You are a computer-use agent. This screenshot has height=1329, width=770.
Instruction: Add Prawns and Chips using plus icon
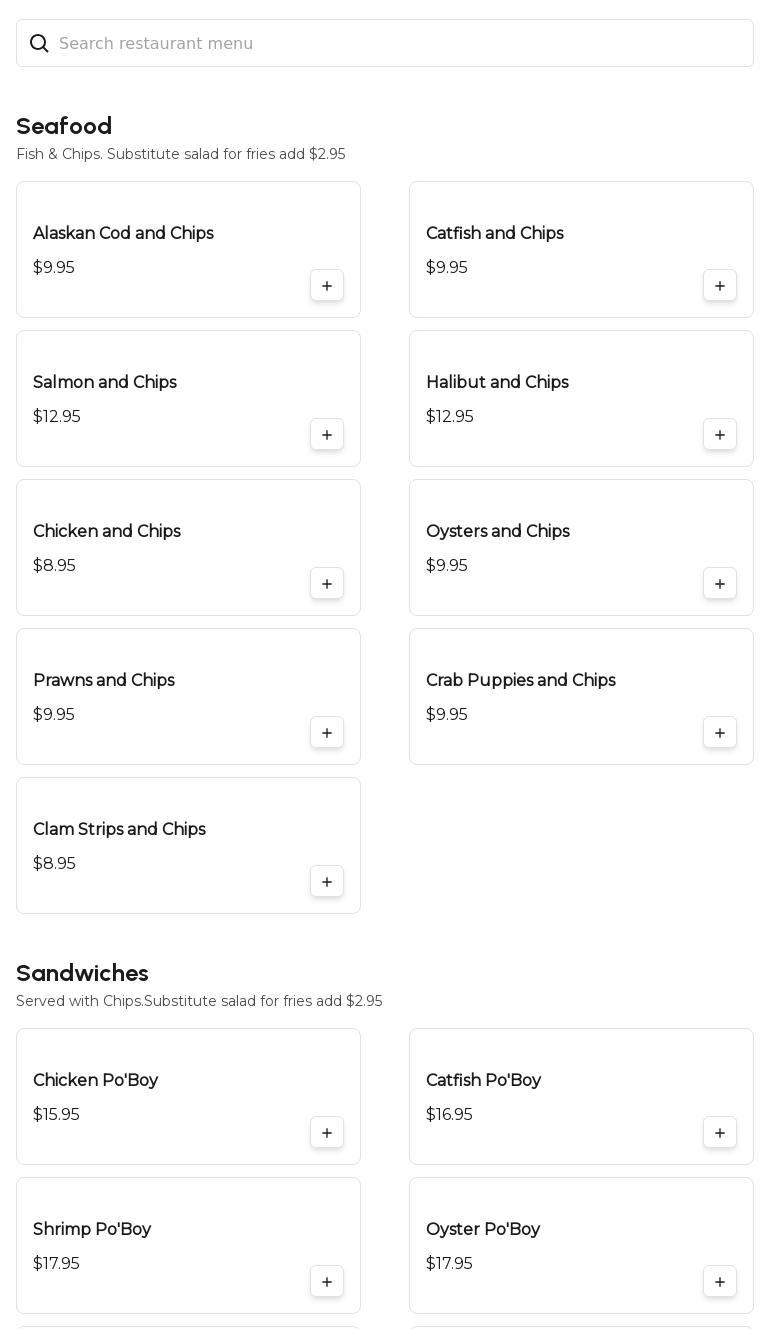327,733
